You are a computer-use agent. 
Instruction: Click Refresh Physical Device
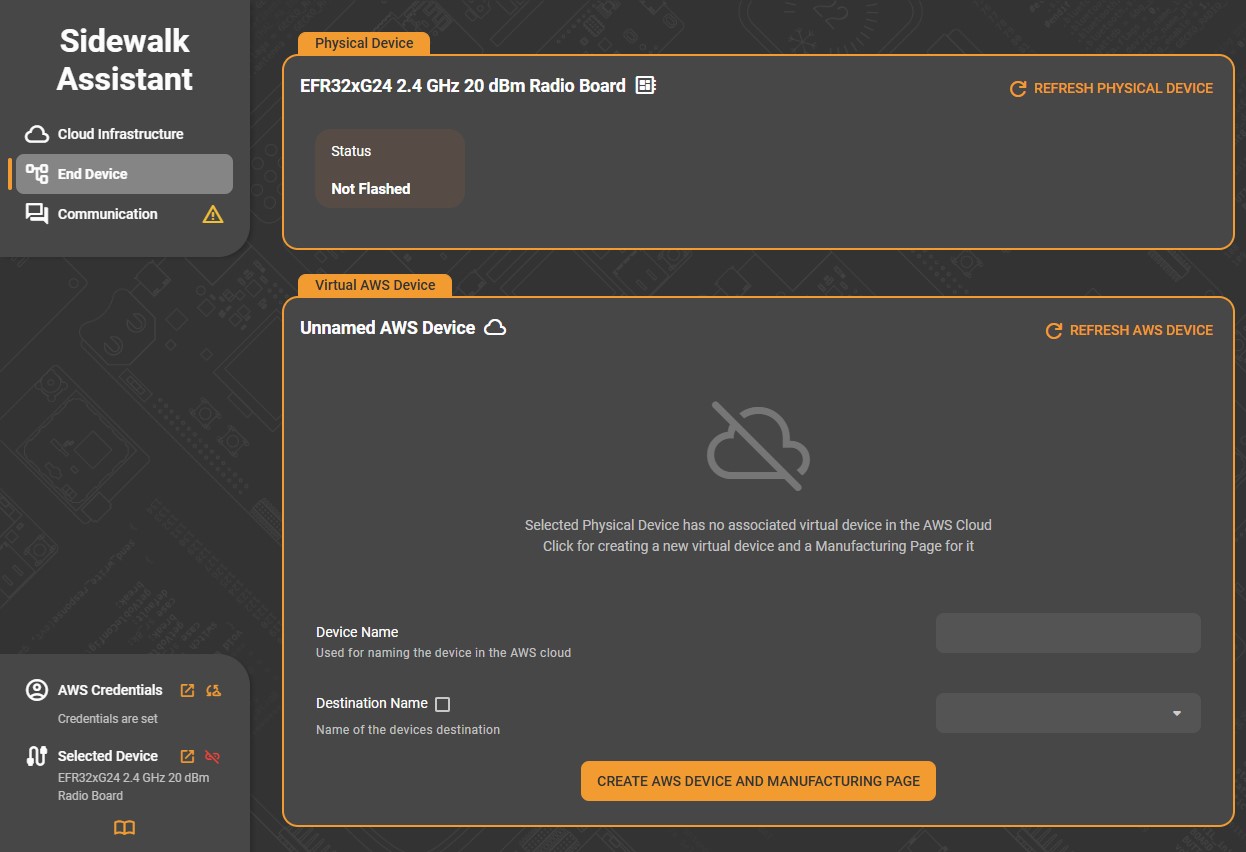[1111, 89]
